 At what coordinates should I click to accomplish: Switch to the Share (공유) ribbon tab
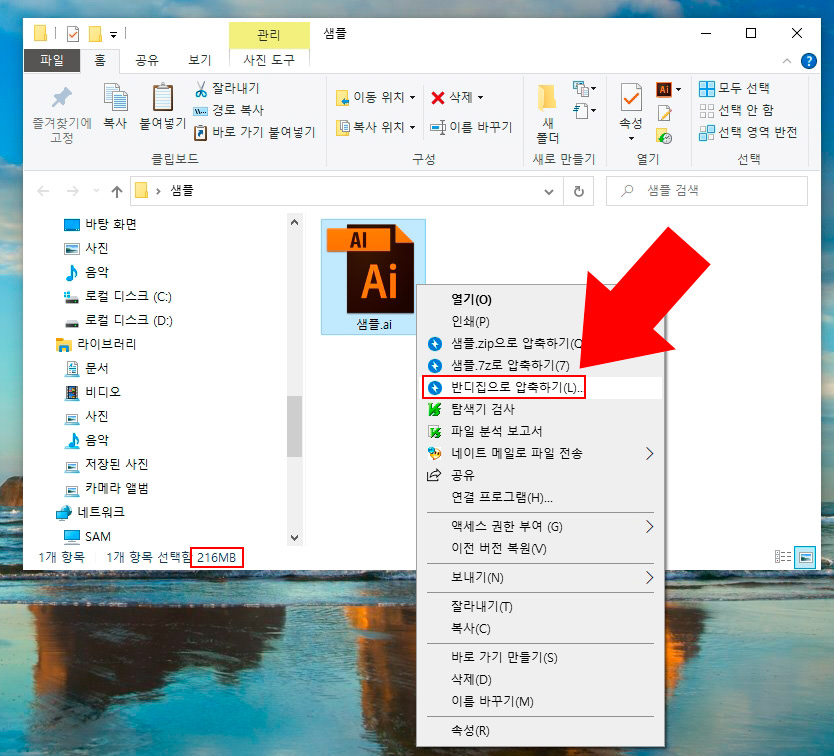[147, 60]
